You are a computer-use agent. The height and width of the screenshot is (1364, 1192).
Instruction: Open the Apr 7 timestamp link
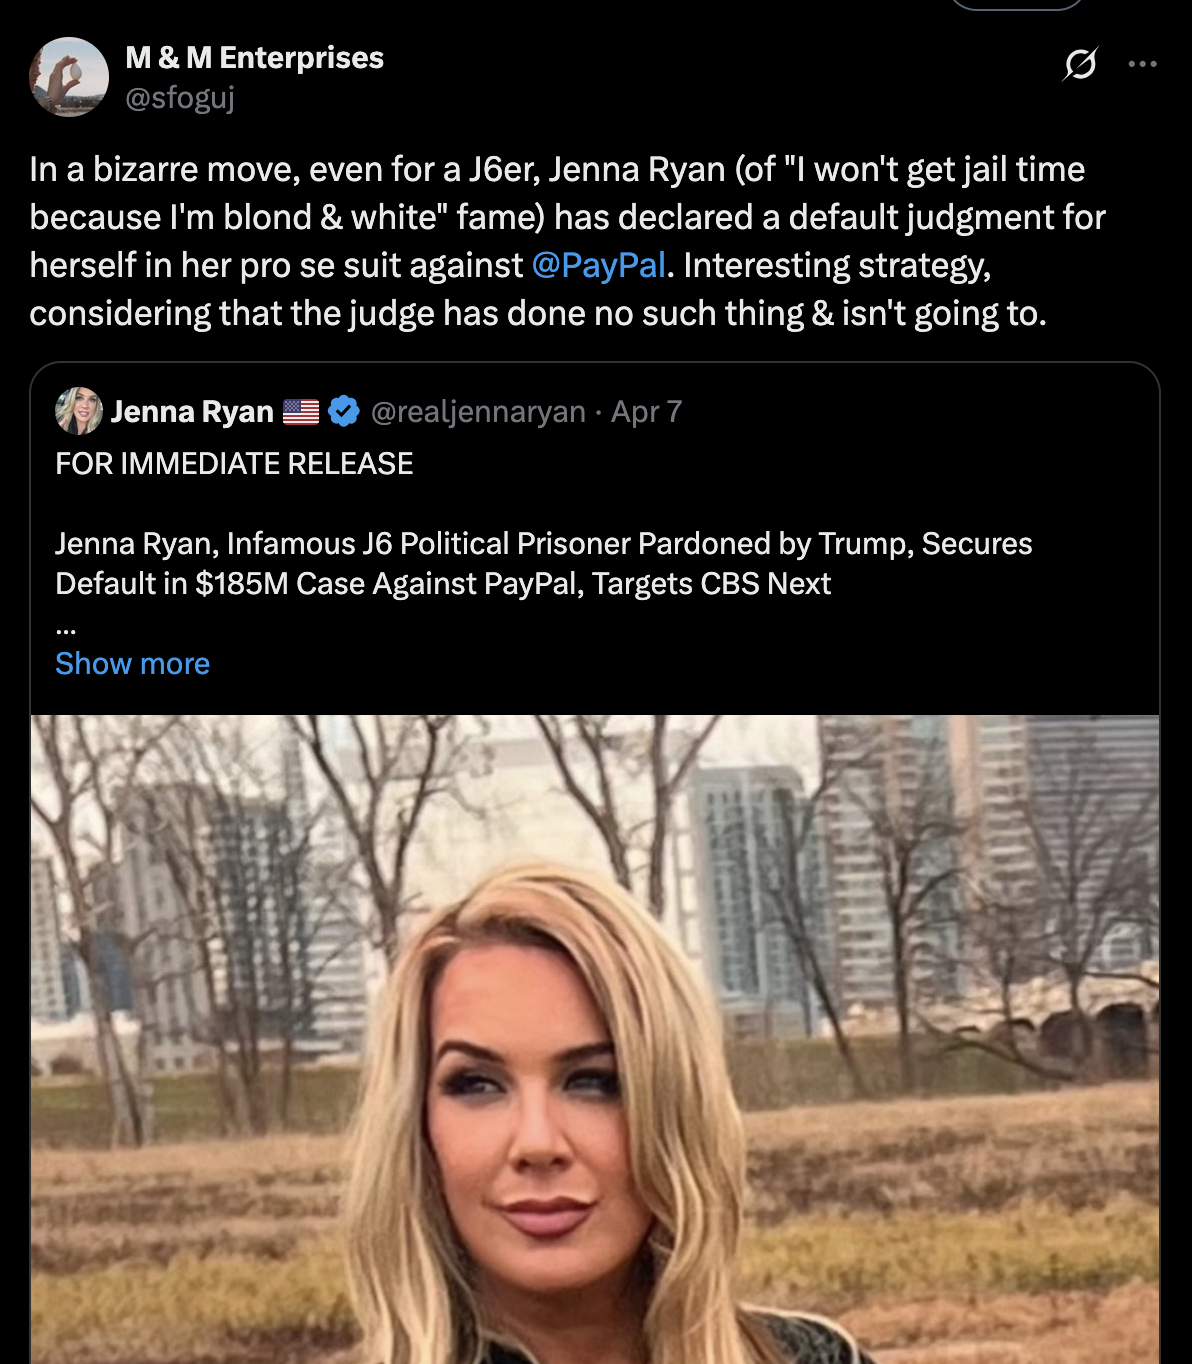coord(646,411)
